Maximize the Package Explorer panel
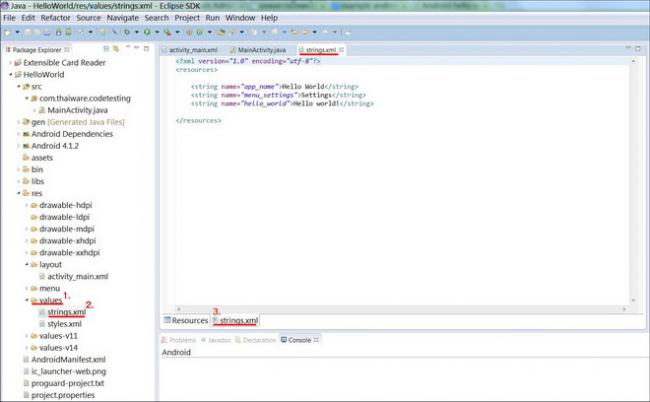The width and height of the screenshot is (650, 402). coord(146,48)
